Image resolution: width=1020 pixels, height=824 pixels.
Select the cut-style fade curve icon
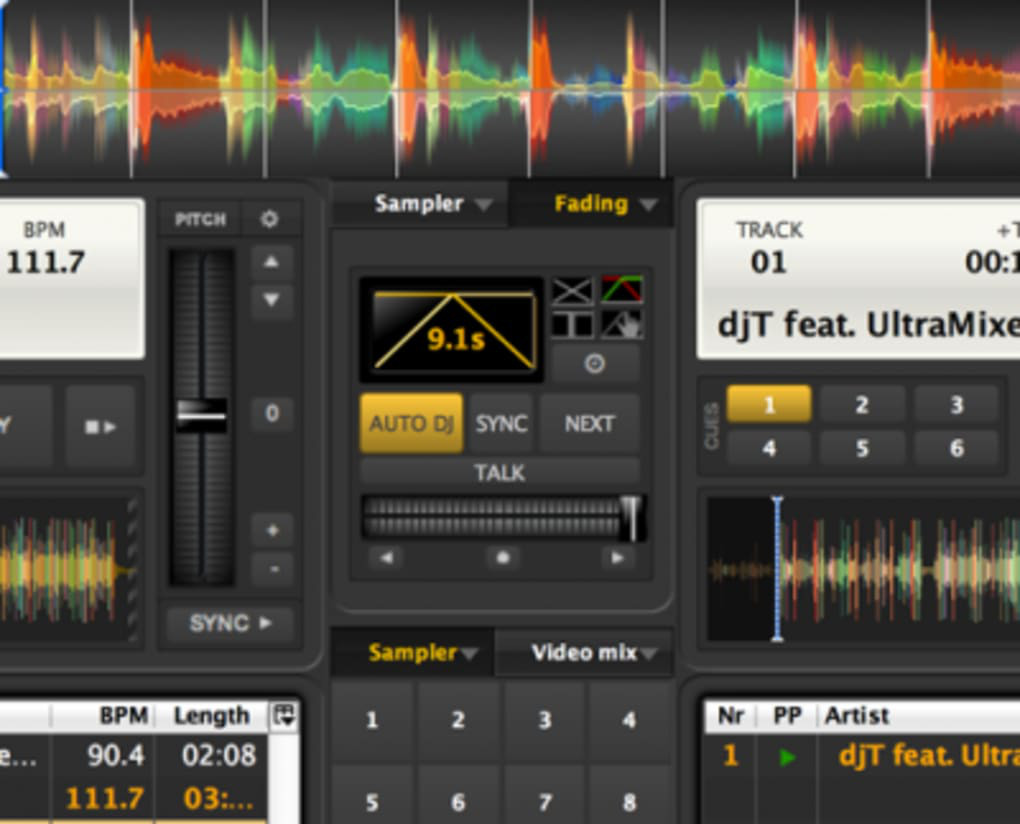(x=572, y=324)
